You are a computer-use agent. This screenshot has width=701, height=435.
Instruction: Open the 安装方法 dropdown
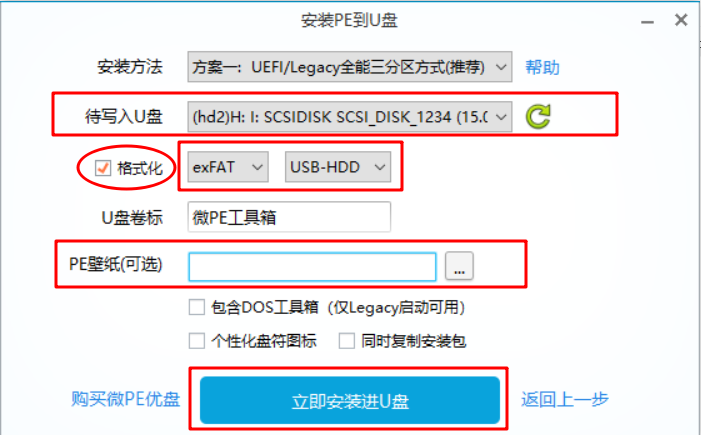click(350, 67)
